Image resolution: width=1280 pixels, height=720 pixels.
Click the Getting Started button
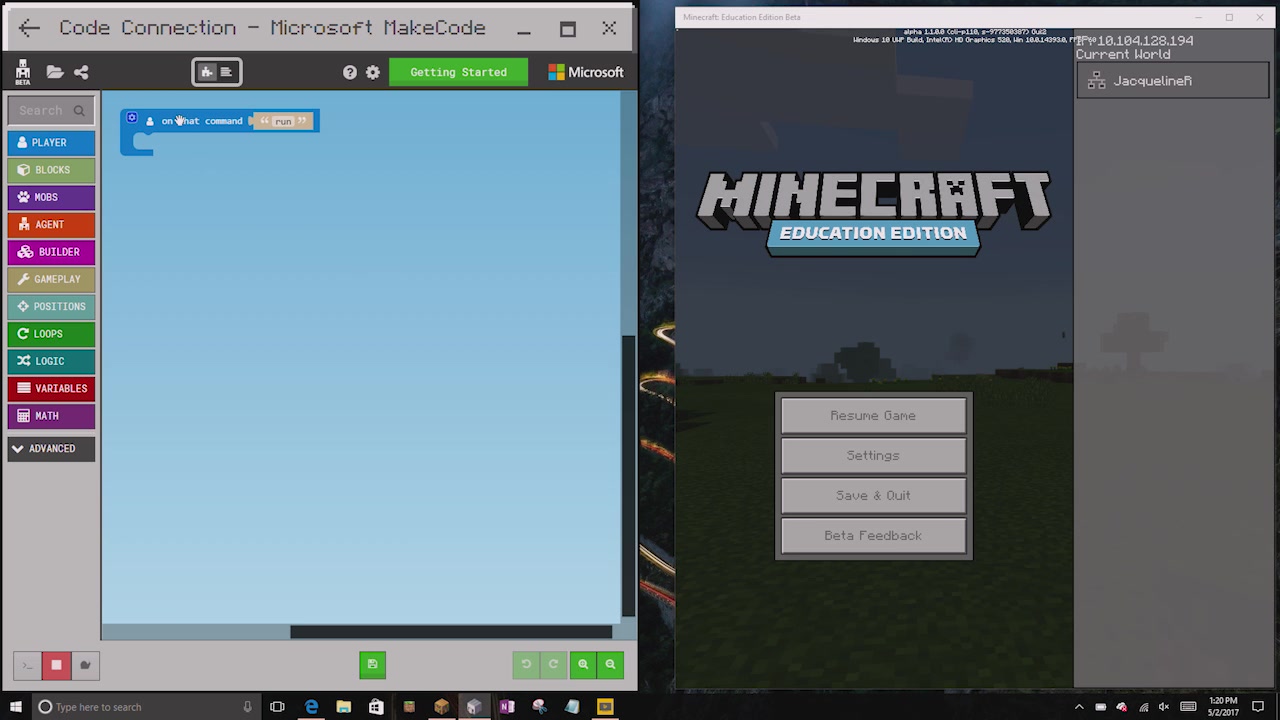(458, 72)
